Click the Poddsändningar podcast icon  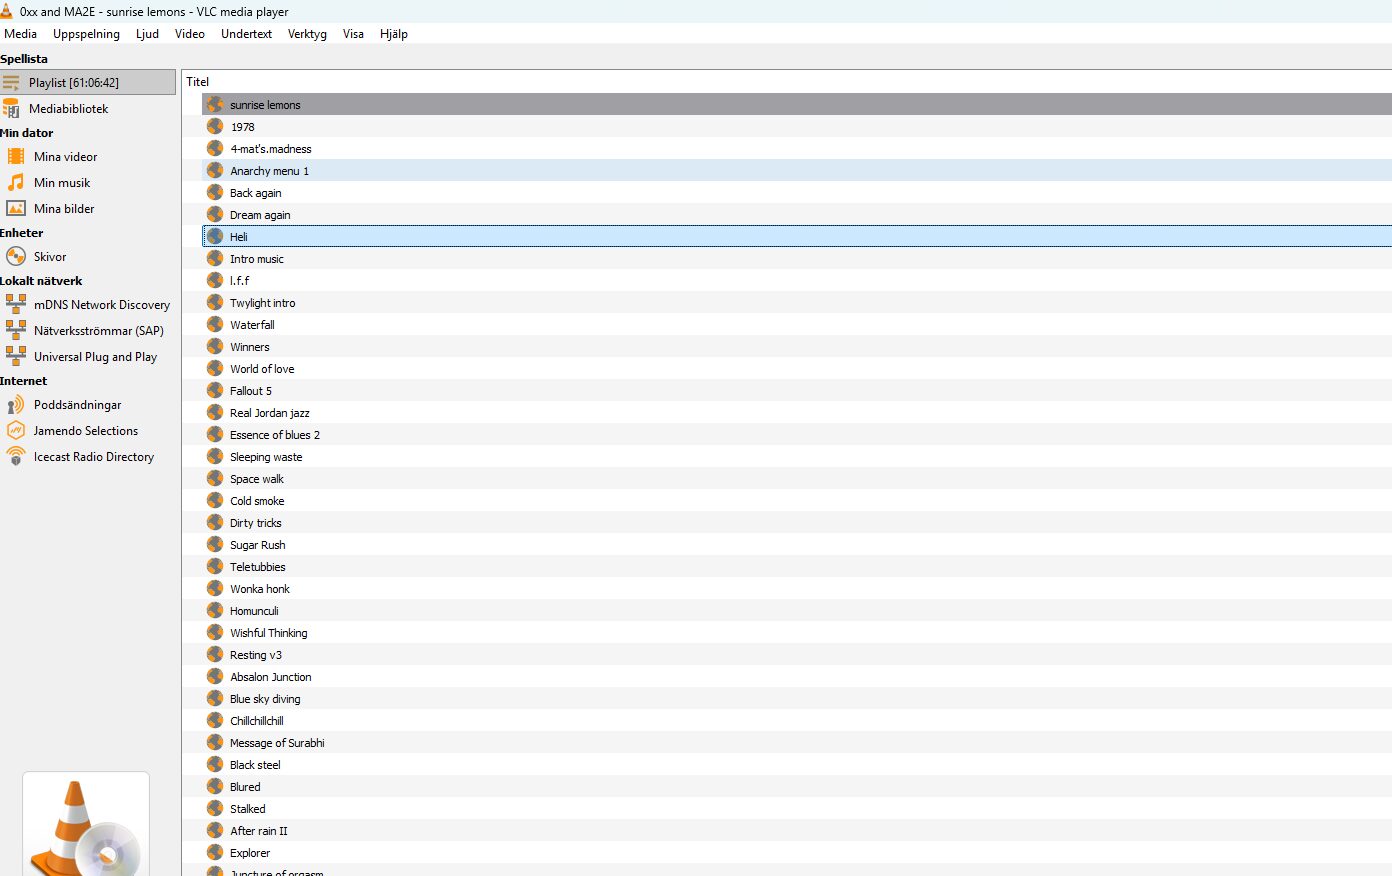(x=16, y=404)
